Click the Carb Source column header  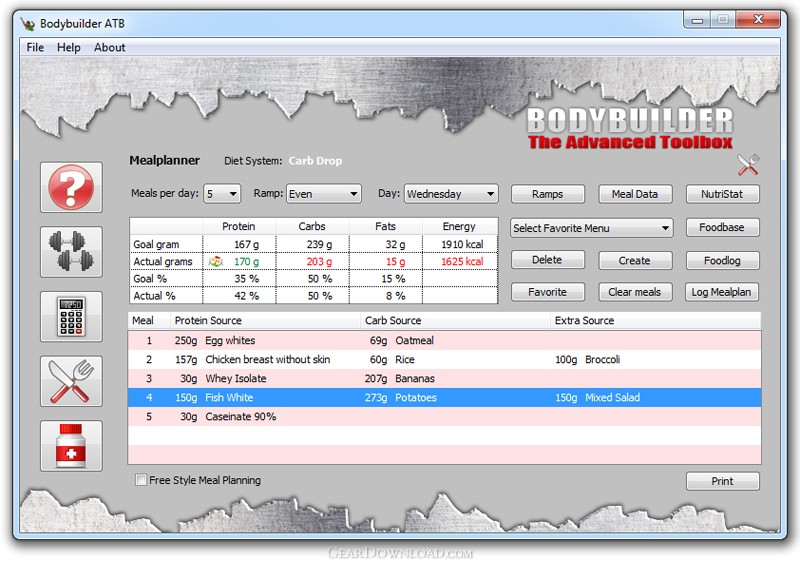[x=455, y=320]
